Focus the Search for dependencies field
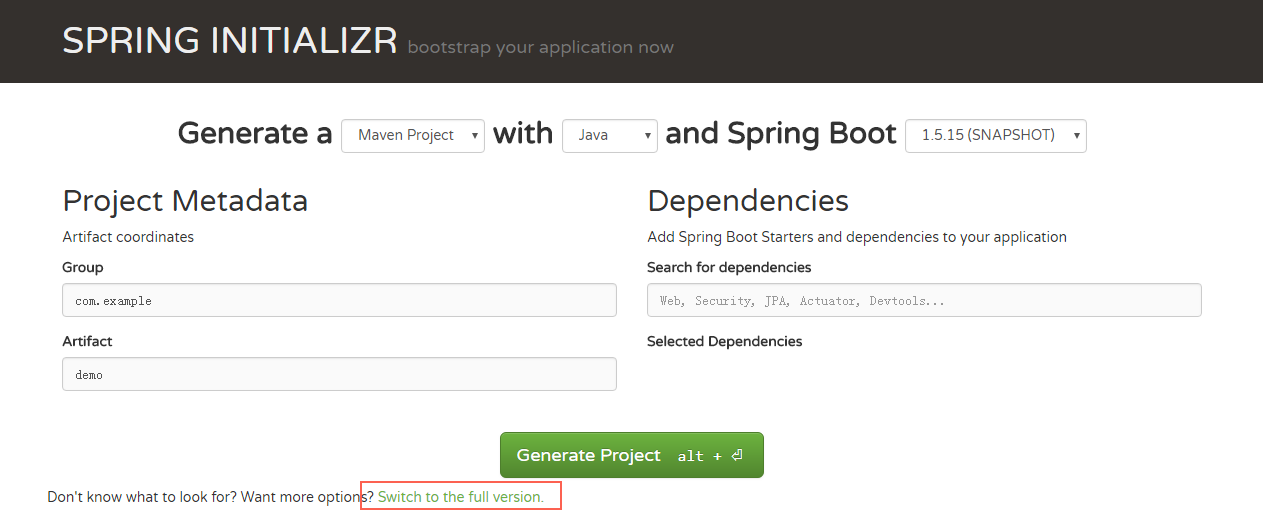This screenshot has width=1263, height=525. coord(924,300)
